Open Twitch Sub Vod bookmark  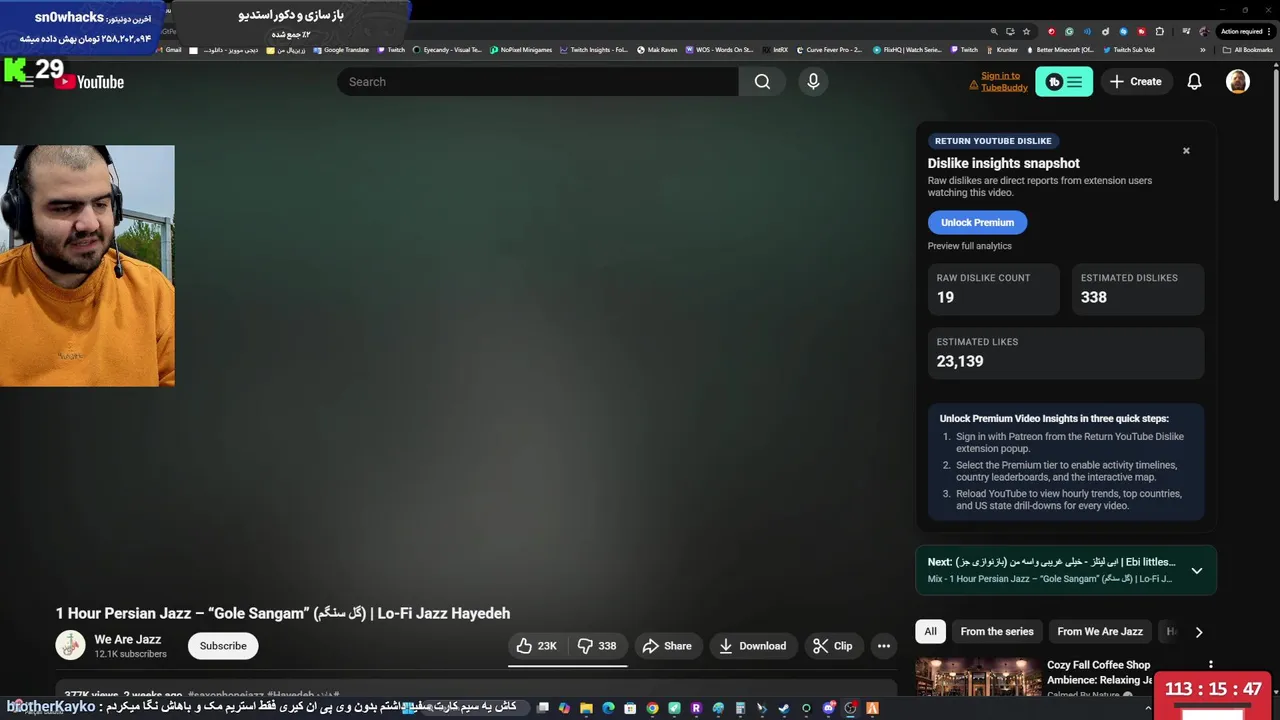[x=1129, y=50]
